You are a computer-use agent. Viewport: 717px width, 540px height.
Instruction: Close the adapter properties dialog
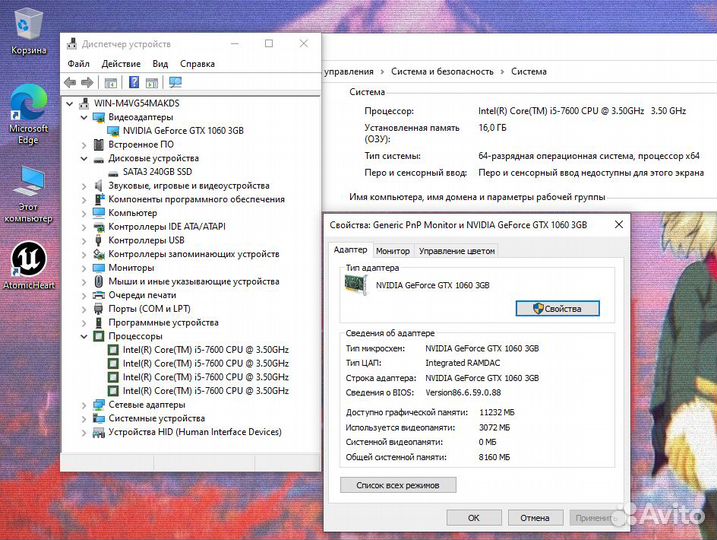(x=619, y=225)
